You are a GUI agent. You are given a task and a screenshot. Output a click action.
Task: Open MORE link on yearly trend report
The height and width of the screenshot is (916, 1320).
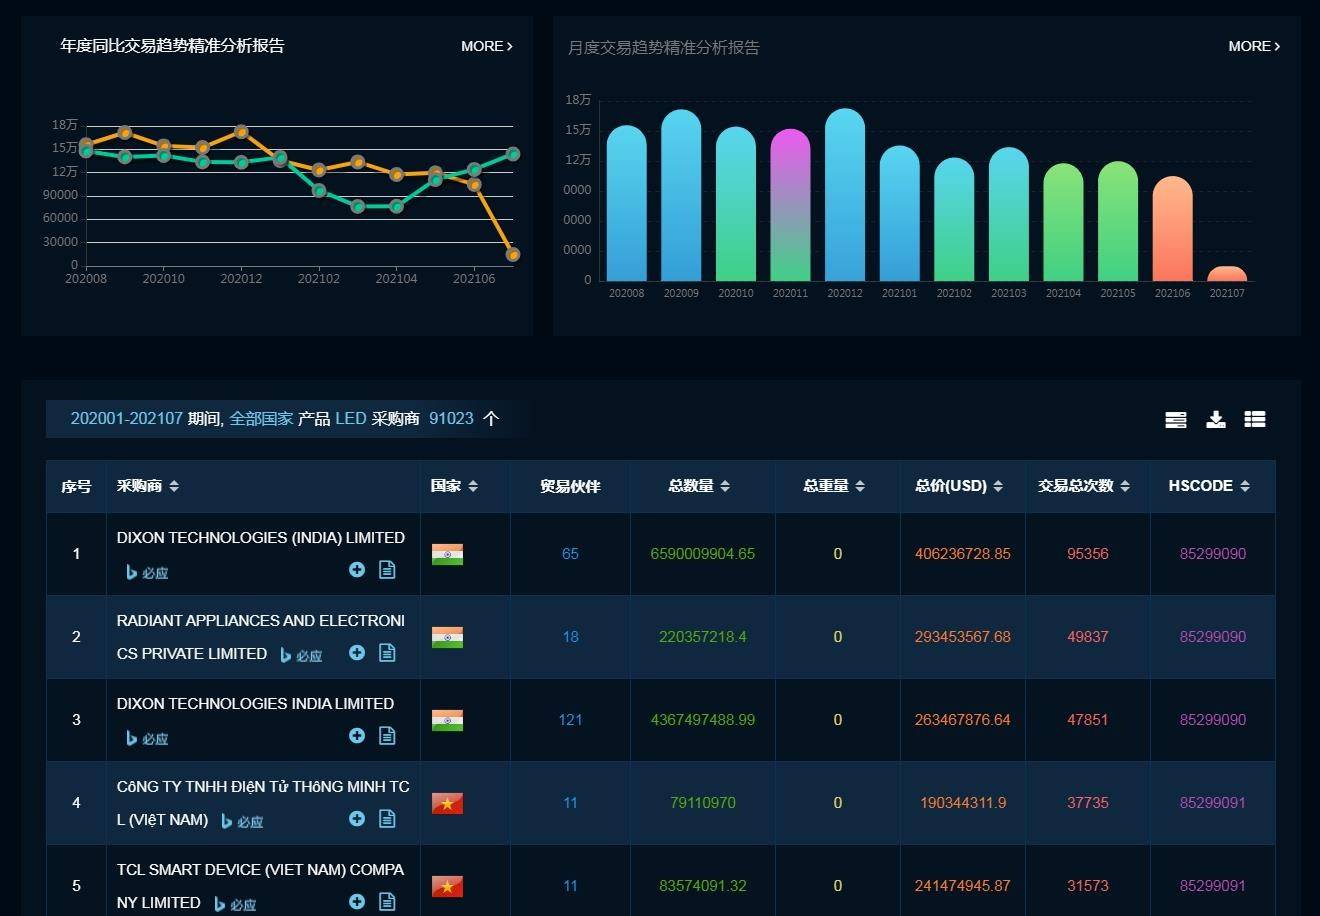487,46
